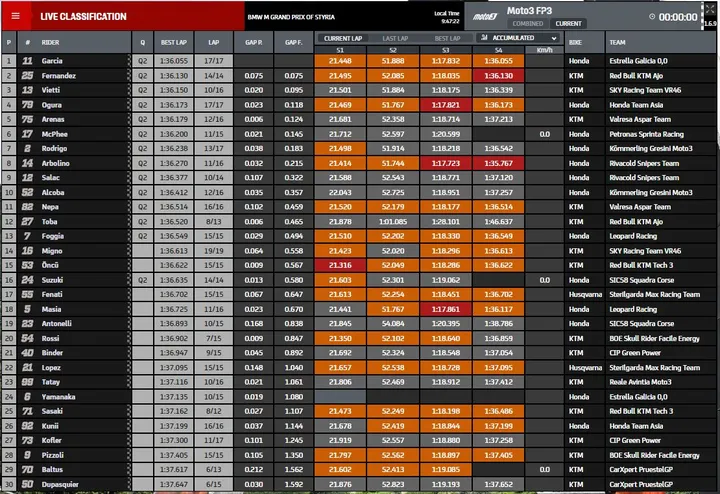This screenshot has width=720, height=494.
Task: Select the LAST LAP tab
Action: tap(395, 38)
